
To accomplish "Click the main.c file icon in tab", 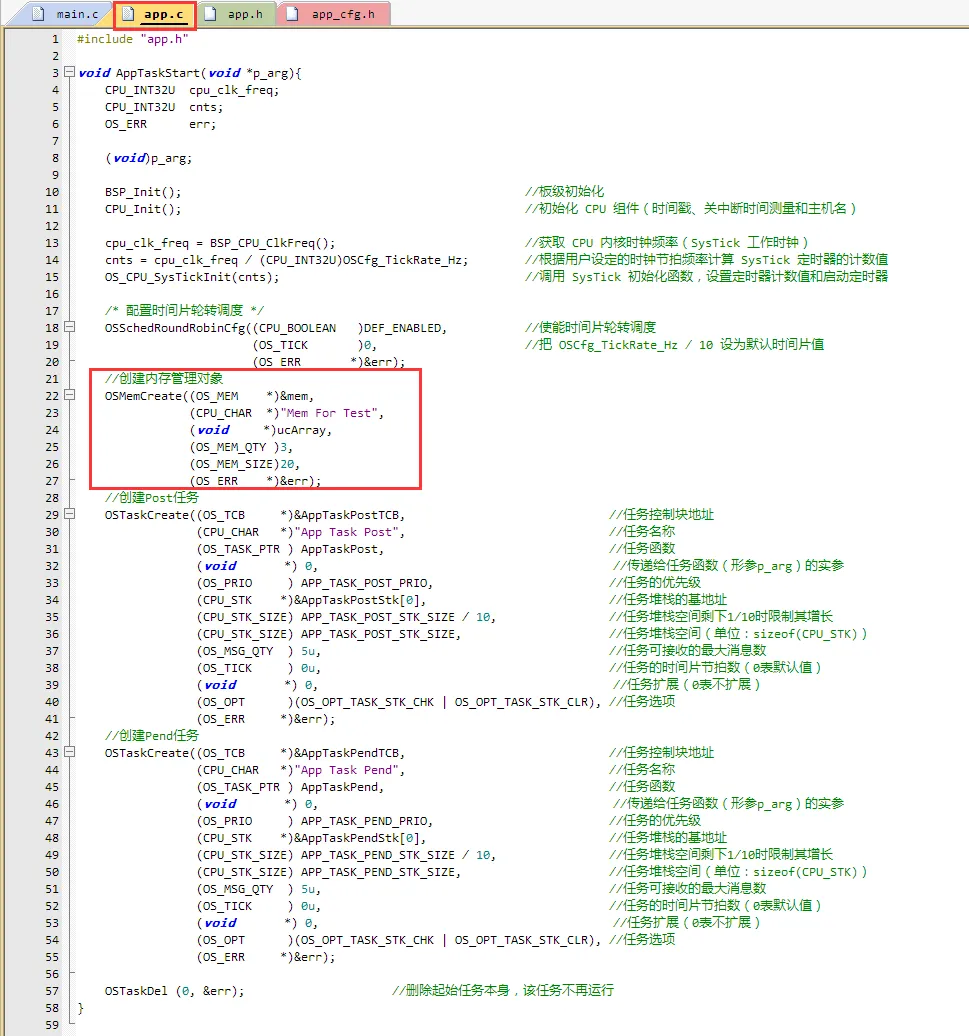I will pyautogui.click(x=38, y=14).
